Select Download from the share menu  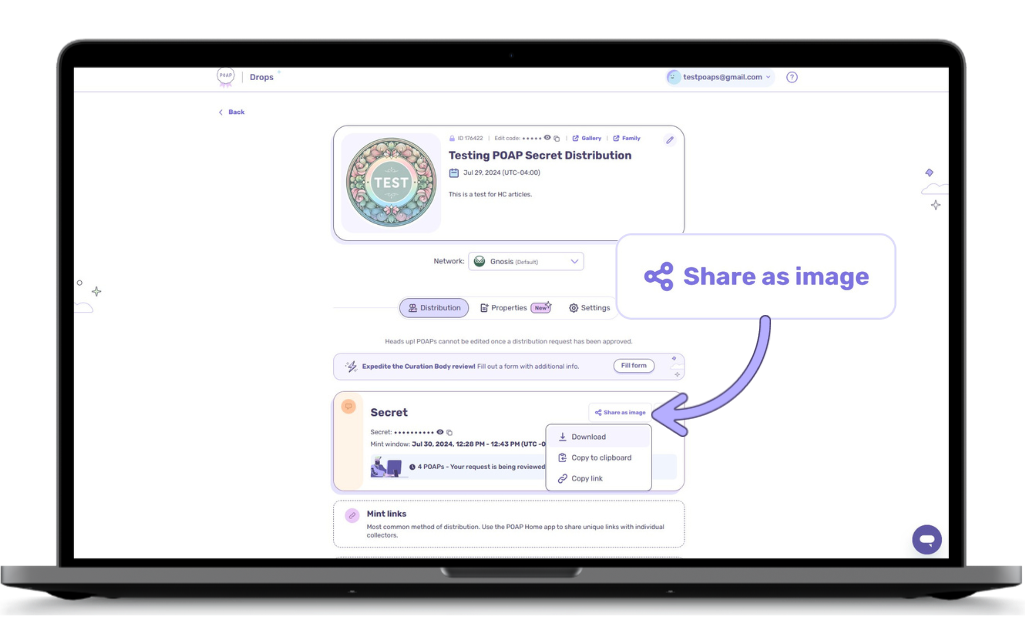pyautogui.click(x=588, y=437)
